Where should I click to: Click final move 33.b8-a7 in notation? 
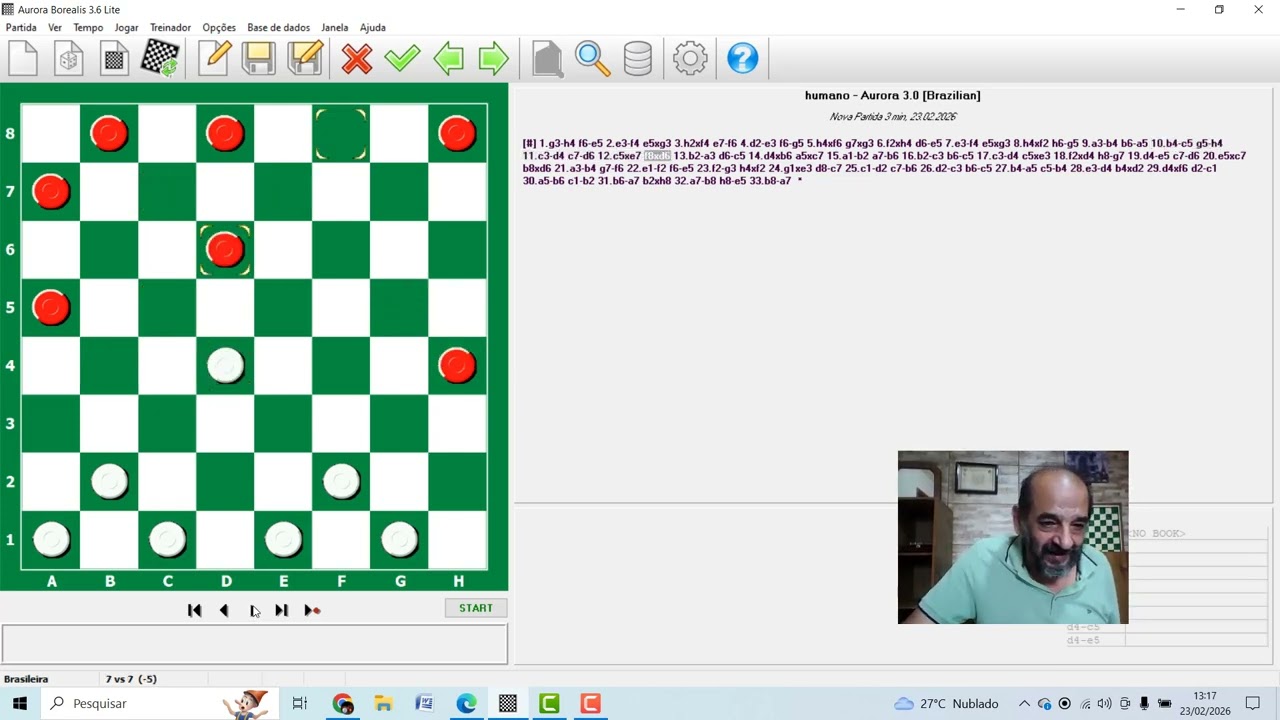coord(770,181)
